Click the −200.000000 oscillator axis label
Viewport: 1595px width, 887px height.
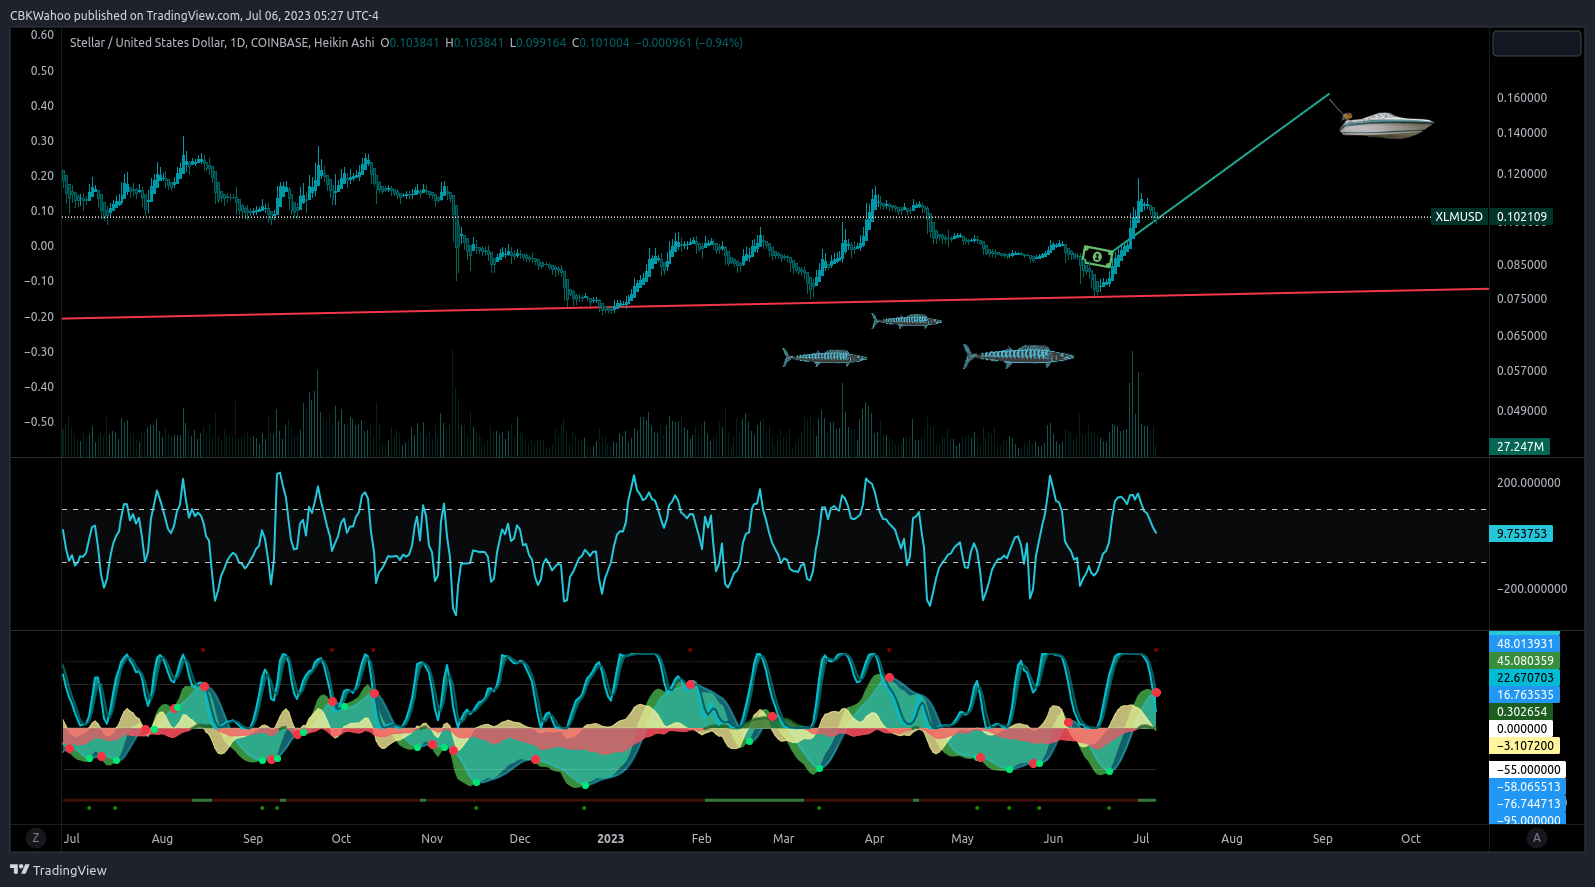(1531, 589)
